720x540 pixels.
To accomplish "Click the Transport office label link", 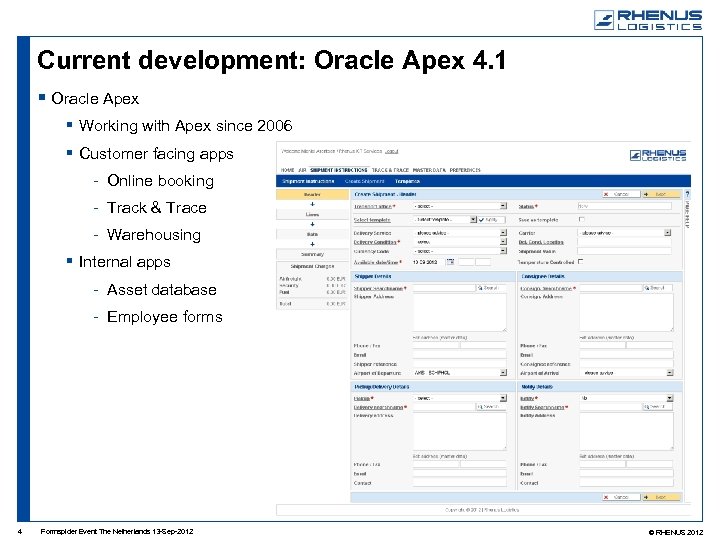I will click(x=372, y=207).
